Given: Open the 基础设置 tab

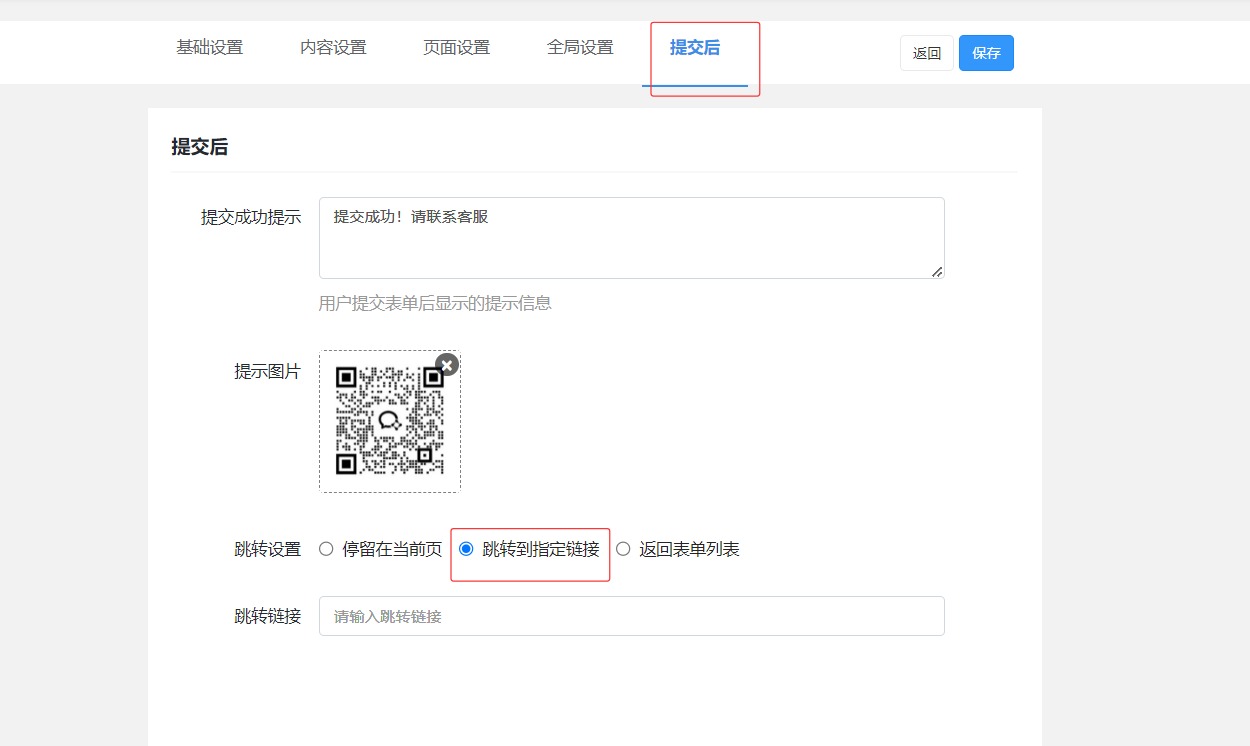Looking at the screenshot, I should click(210, 48).
